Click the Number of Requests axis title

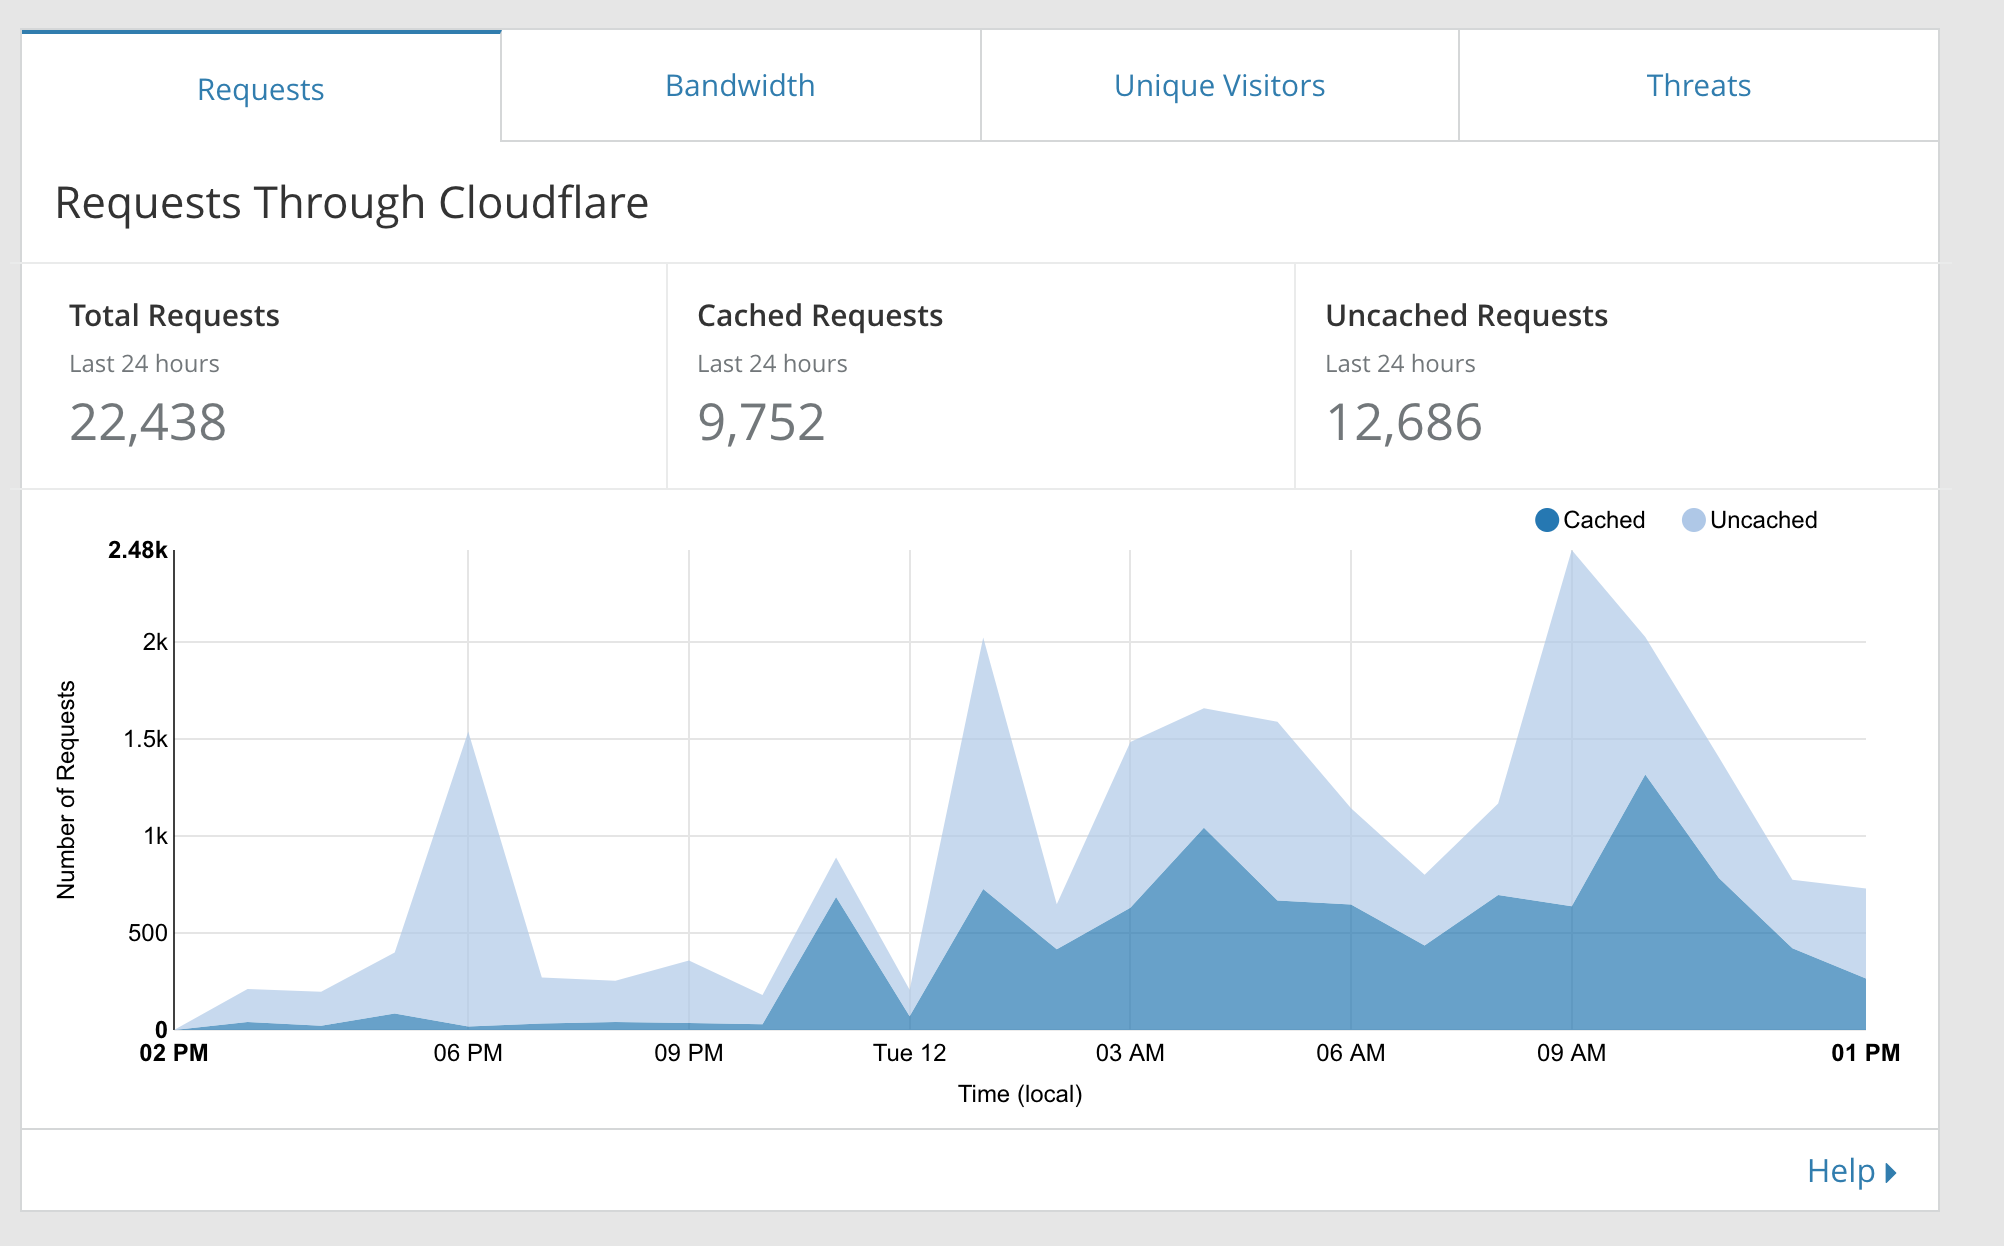[66, 790]
